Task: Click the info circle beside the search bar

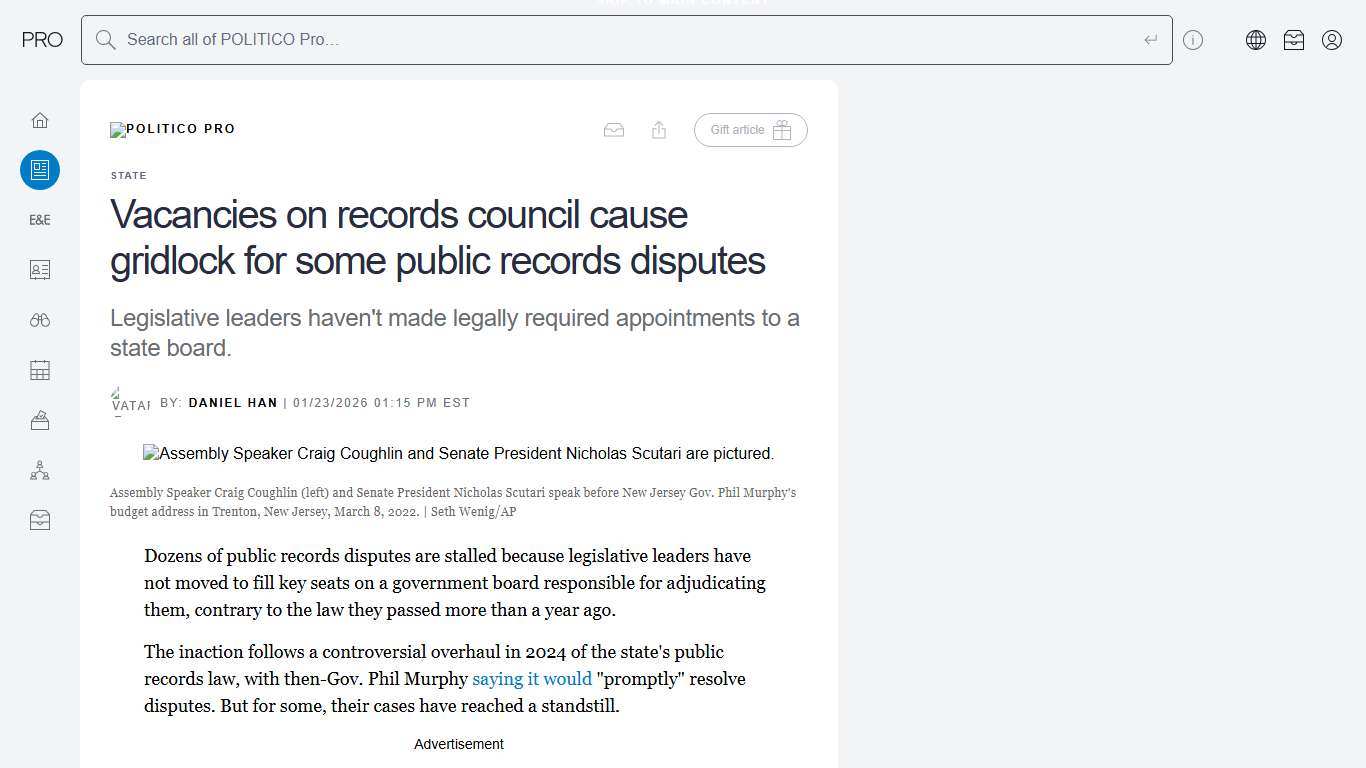Action: coord(1193,40)
